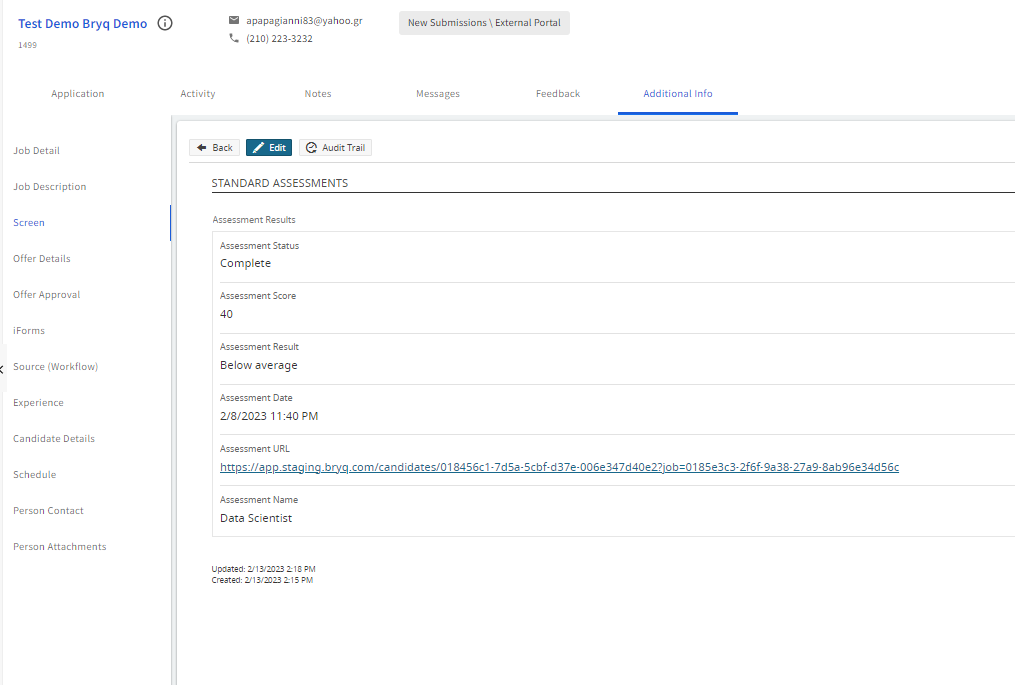1015x685 pixels.
Task: Open Offer Details in sidebar
Action: [42, 259]
